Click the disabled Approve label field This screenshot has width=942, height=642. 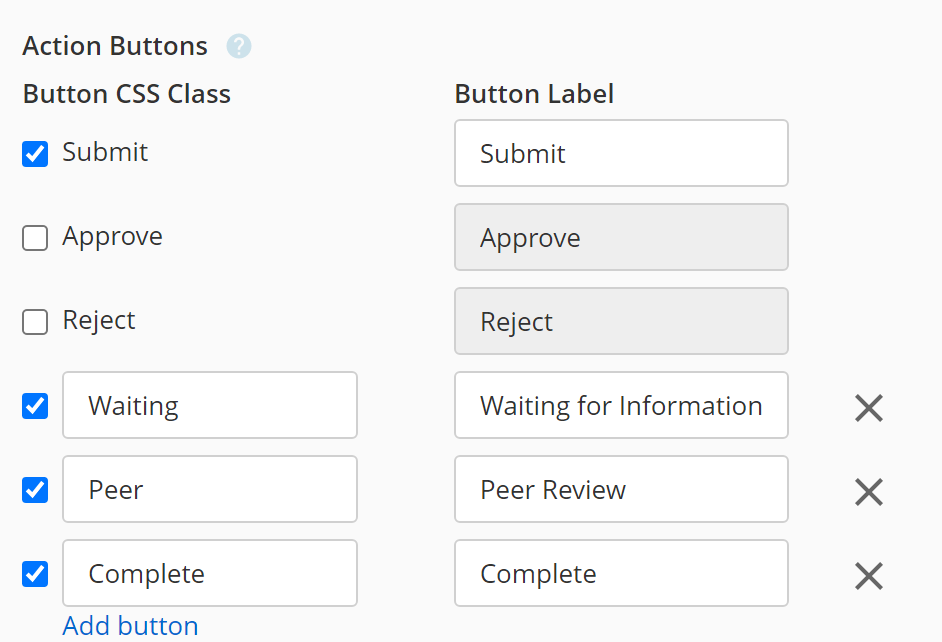pyautogui.click(x=621, y=237)
